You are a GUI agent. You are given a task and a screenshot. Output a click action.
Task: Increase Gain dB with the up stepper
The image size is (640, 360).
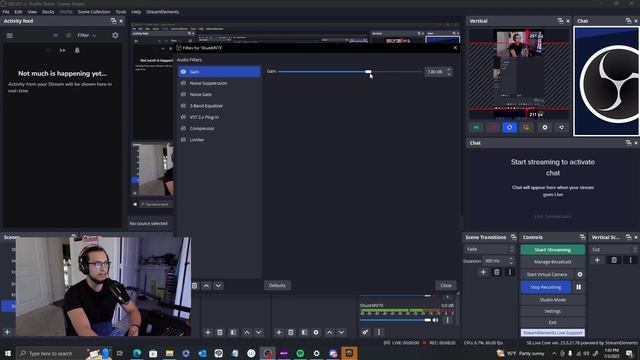tap(449, 69)
